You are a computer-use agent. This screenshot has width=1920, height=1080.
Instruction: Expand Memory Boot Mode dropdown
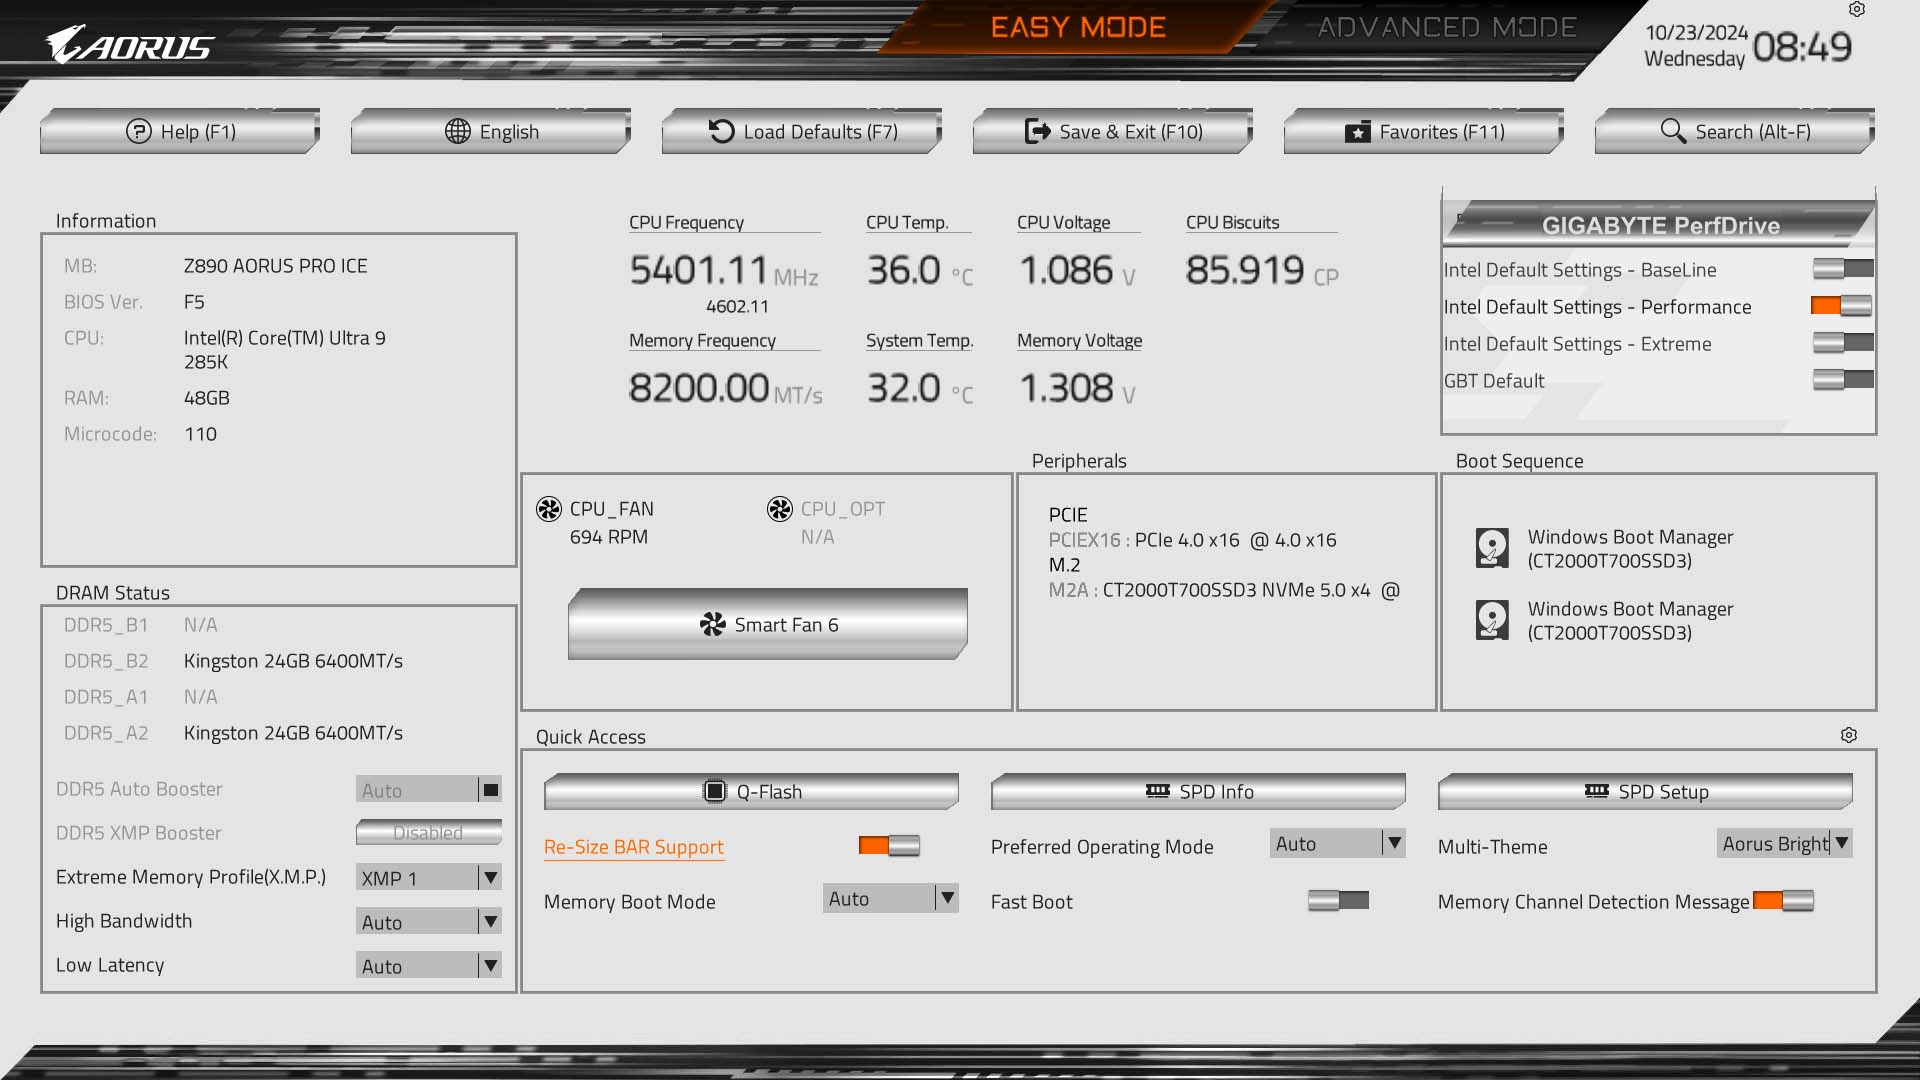click(947, 898)
